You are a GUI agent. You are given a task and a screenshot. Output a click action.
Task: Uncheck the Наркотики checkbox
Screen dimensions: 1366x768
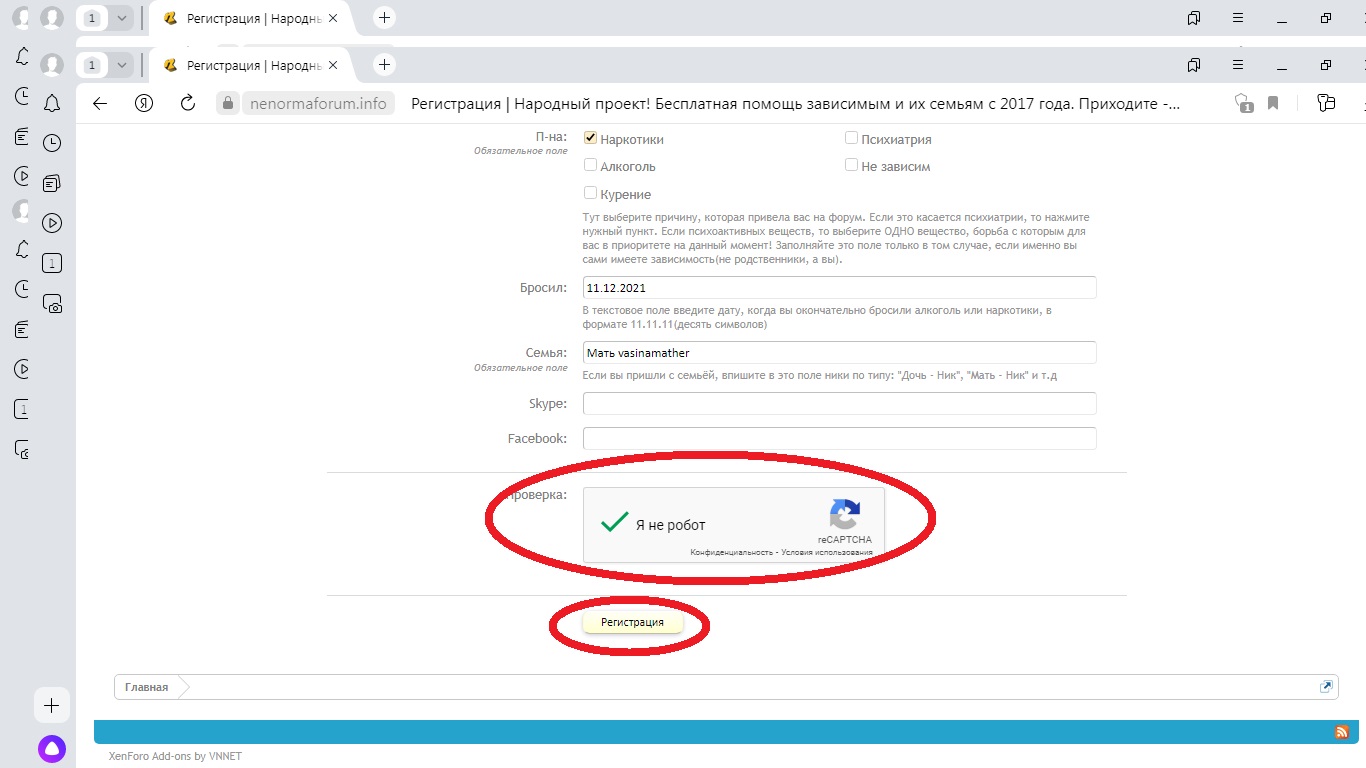pos(590,139)
